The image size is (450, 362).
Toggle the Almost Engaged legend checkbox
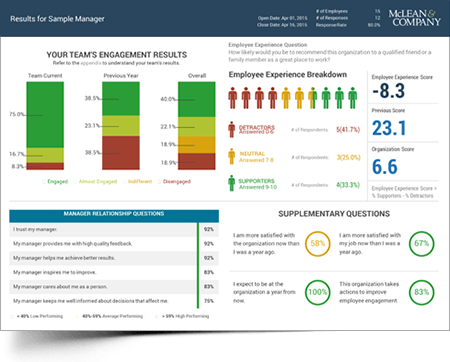tap(75, 182)
